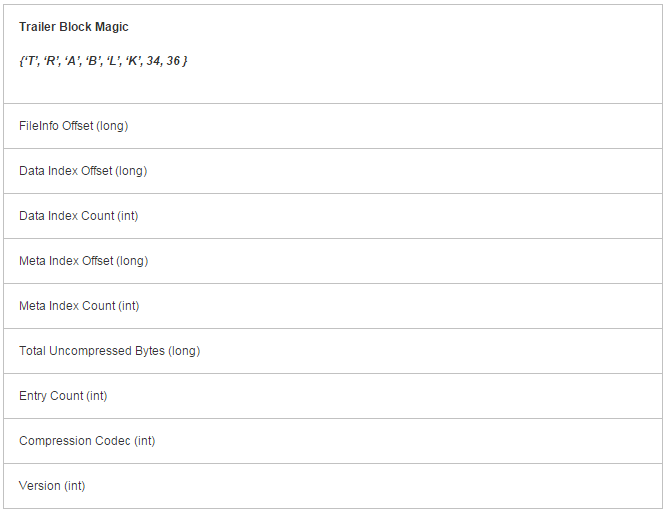The width and height of the screenshot is (667, 512).
Task: Click the word Magic in the header
Action: [x=111, y=27]
